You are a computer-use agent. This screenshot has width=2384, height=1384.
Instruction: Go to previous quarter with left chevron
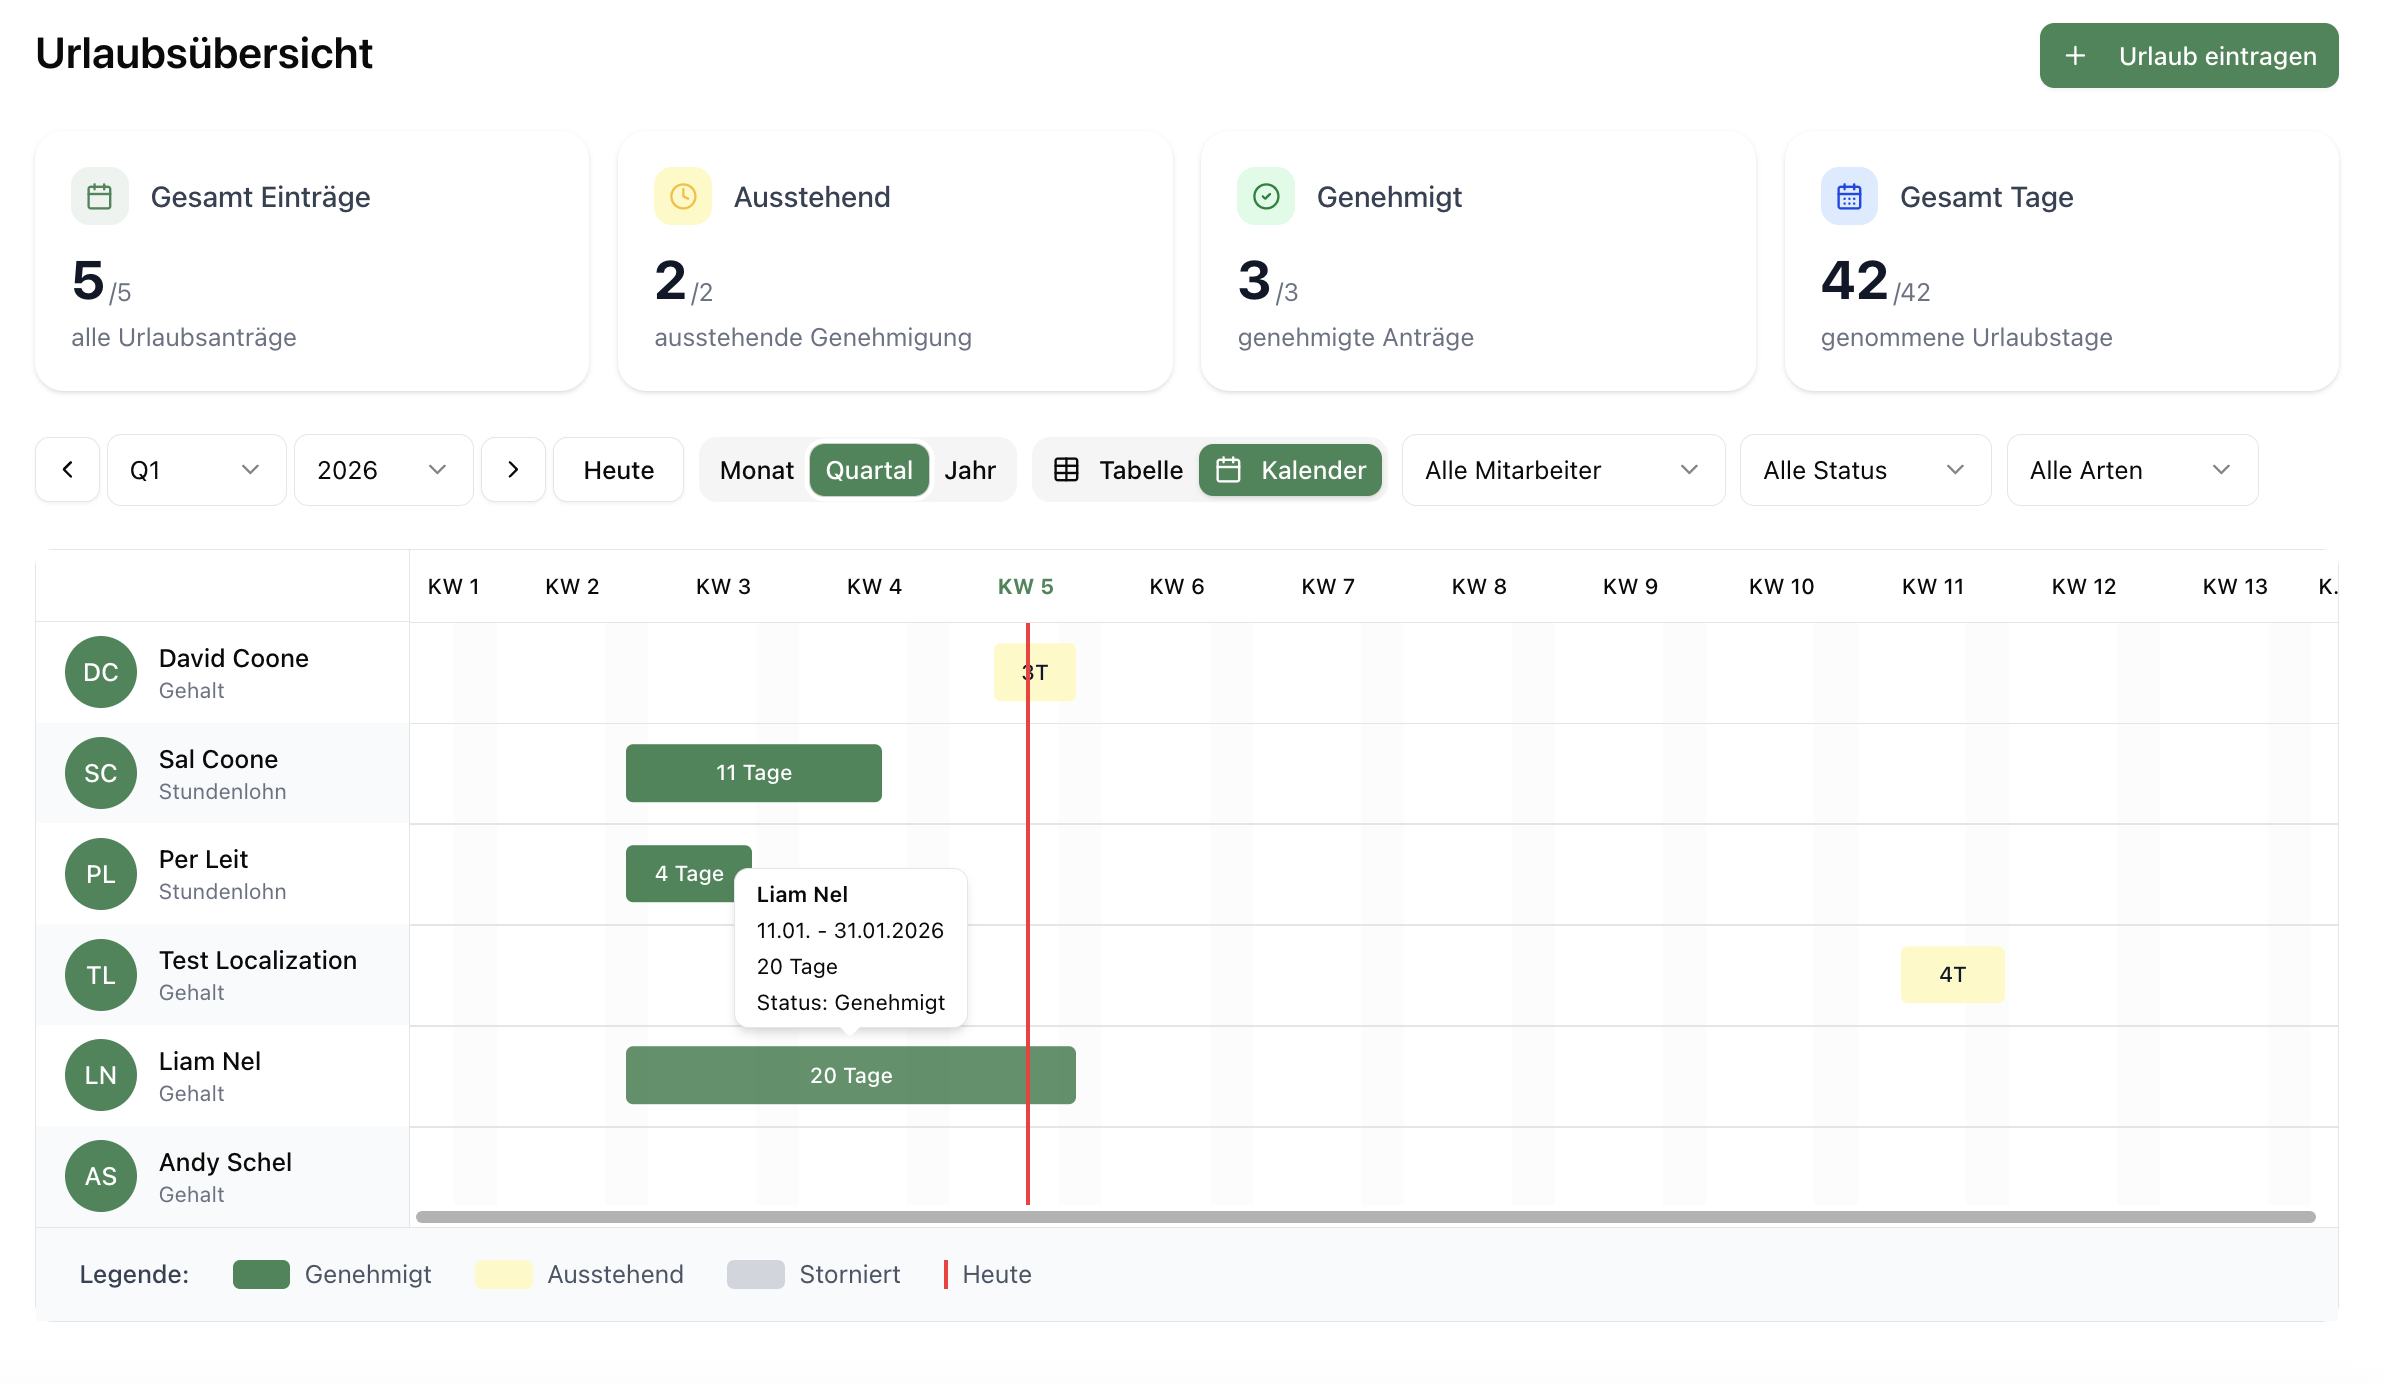(67, 470)
